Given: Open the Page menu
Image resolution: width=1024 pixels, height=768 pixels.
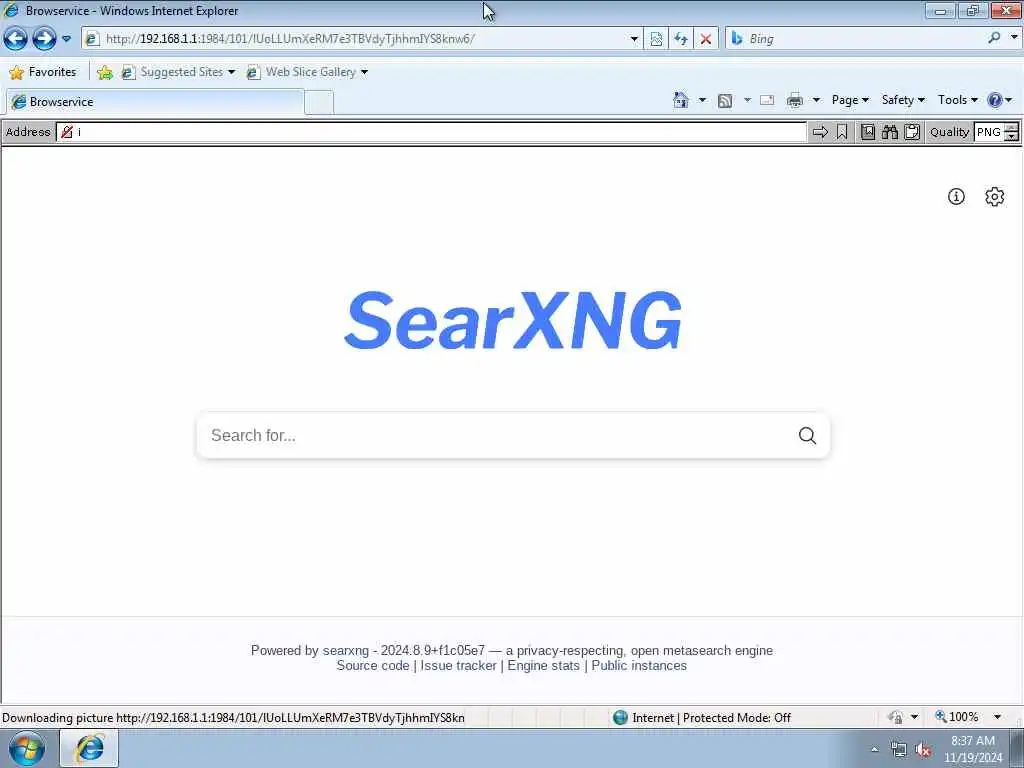Looking at the screenshot, I should (x=850, y=100).
